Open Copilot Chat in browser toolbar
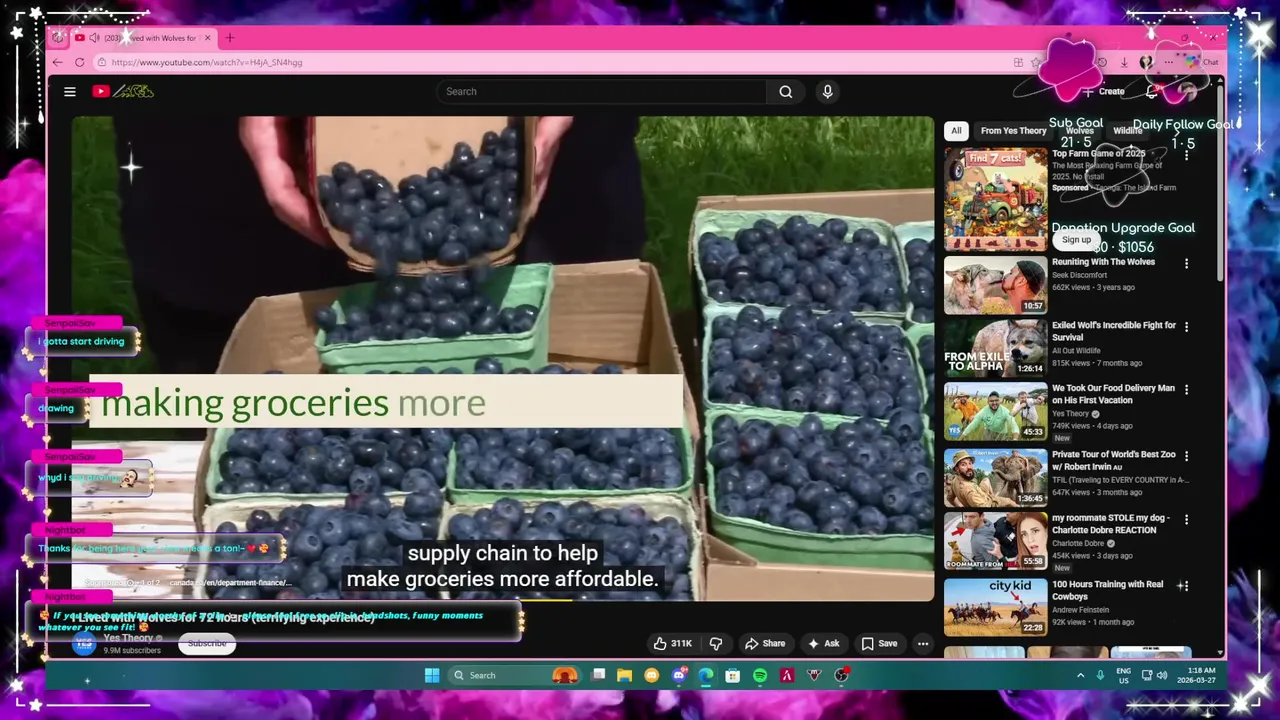 tap(1204, 62)
